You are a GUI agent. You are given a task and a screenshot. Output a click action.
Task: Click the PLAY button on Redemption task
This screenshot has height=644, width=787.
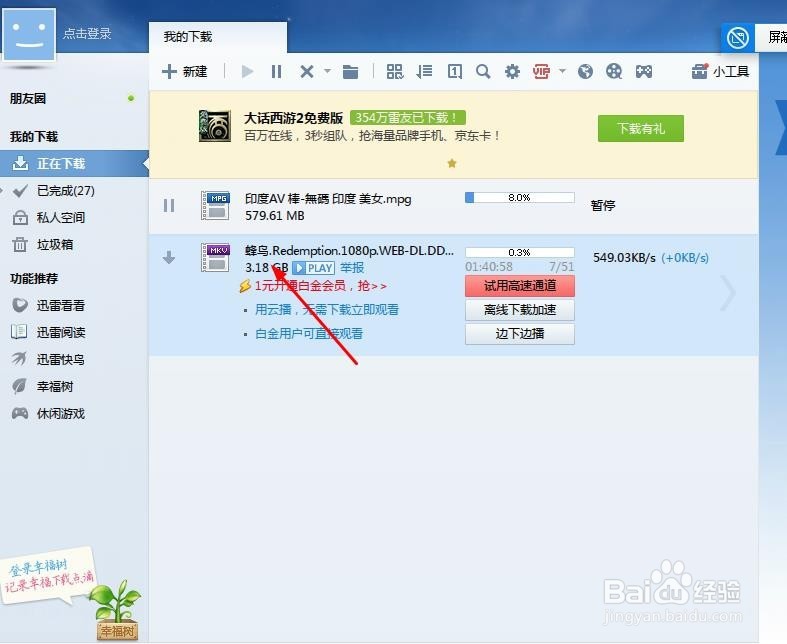(313, 268)
